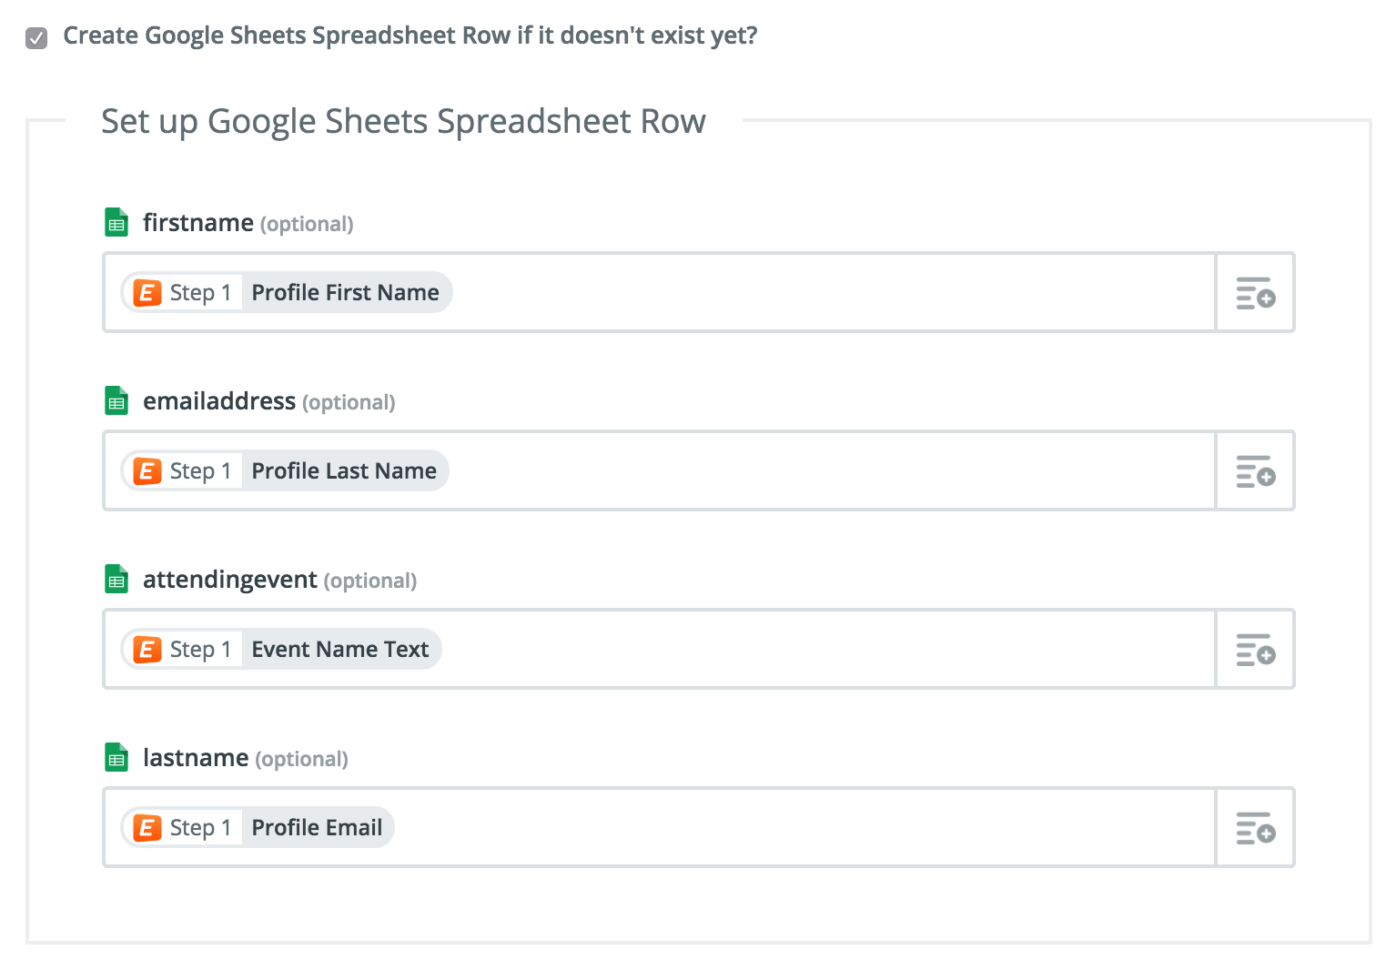Click the Step 1 label on Event Name Text
Viewport: 1396px width, 970px height.
199,648
